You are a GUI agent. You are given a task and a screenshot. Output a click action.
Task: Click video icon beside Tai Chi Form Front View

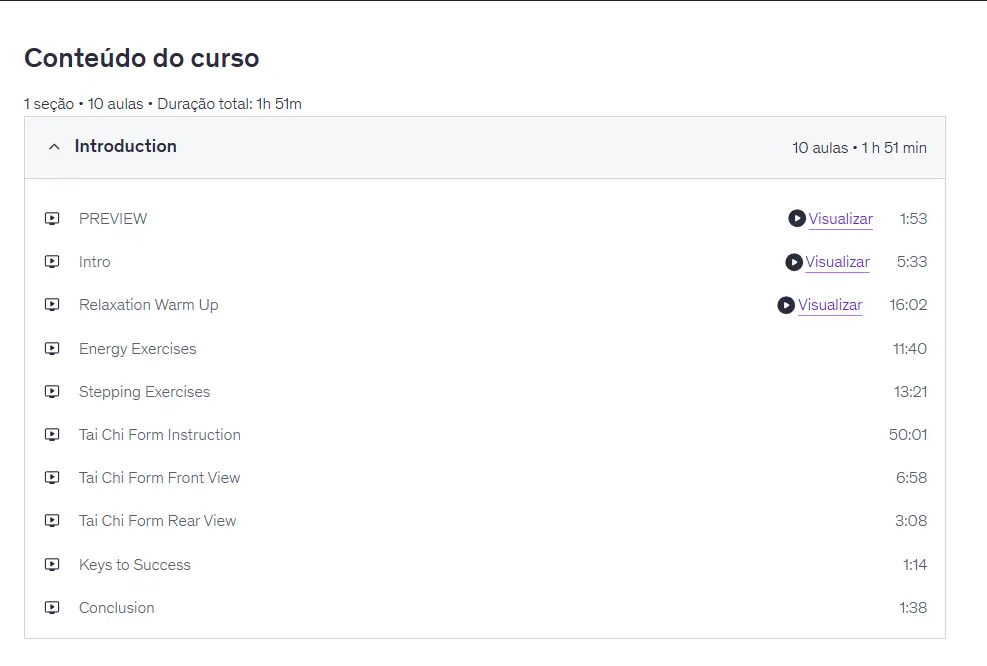[52, 478]
